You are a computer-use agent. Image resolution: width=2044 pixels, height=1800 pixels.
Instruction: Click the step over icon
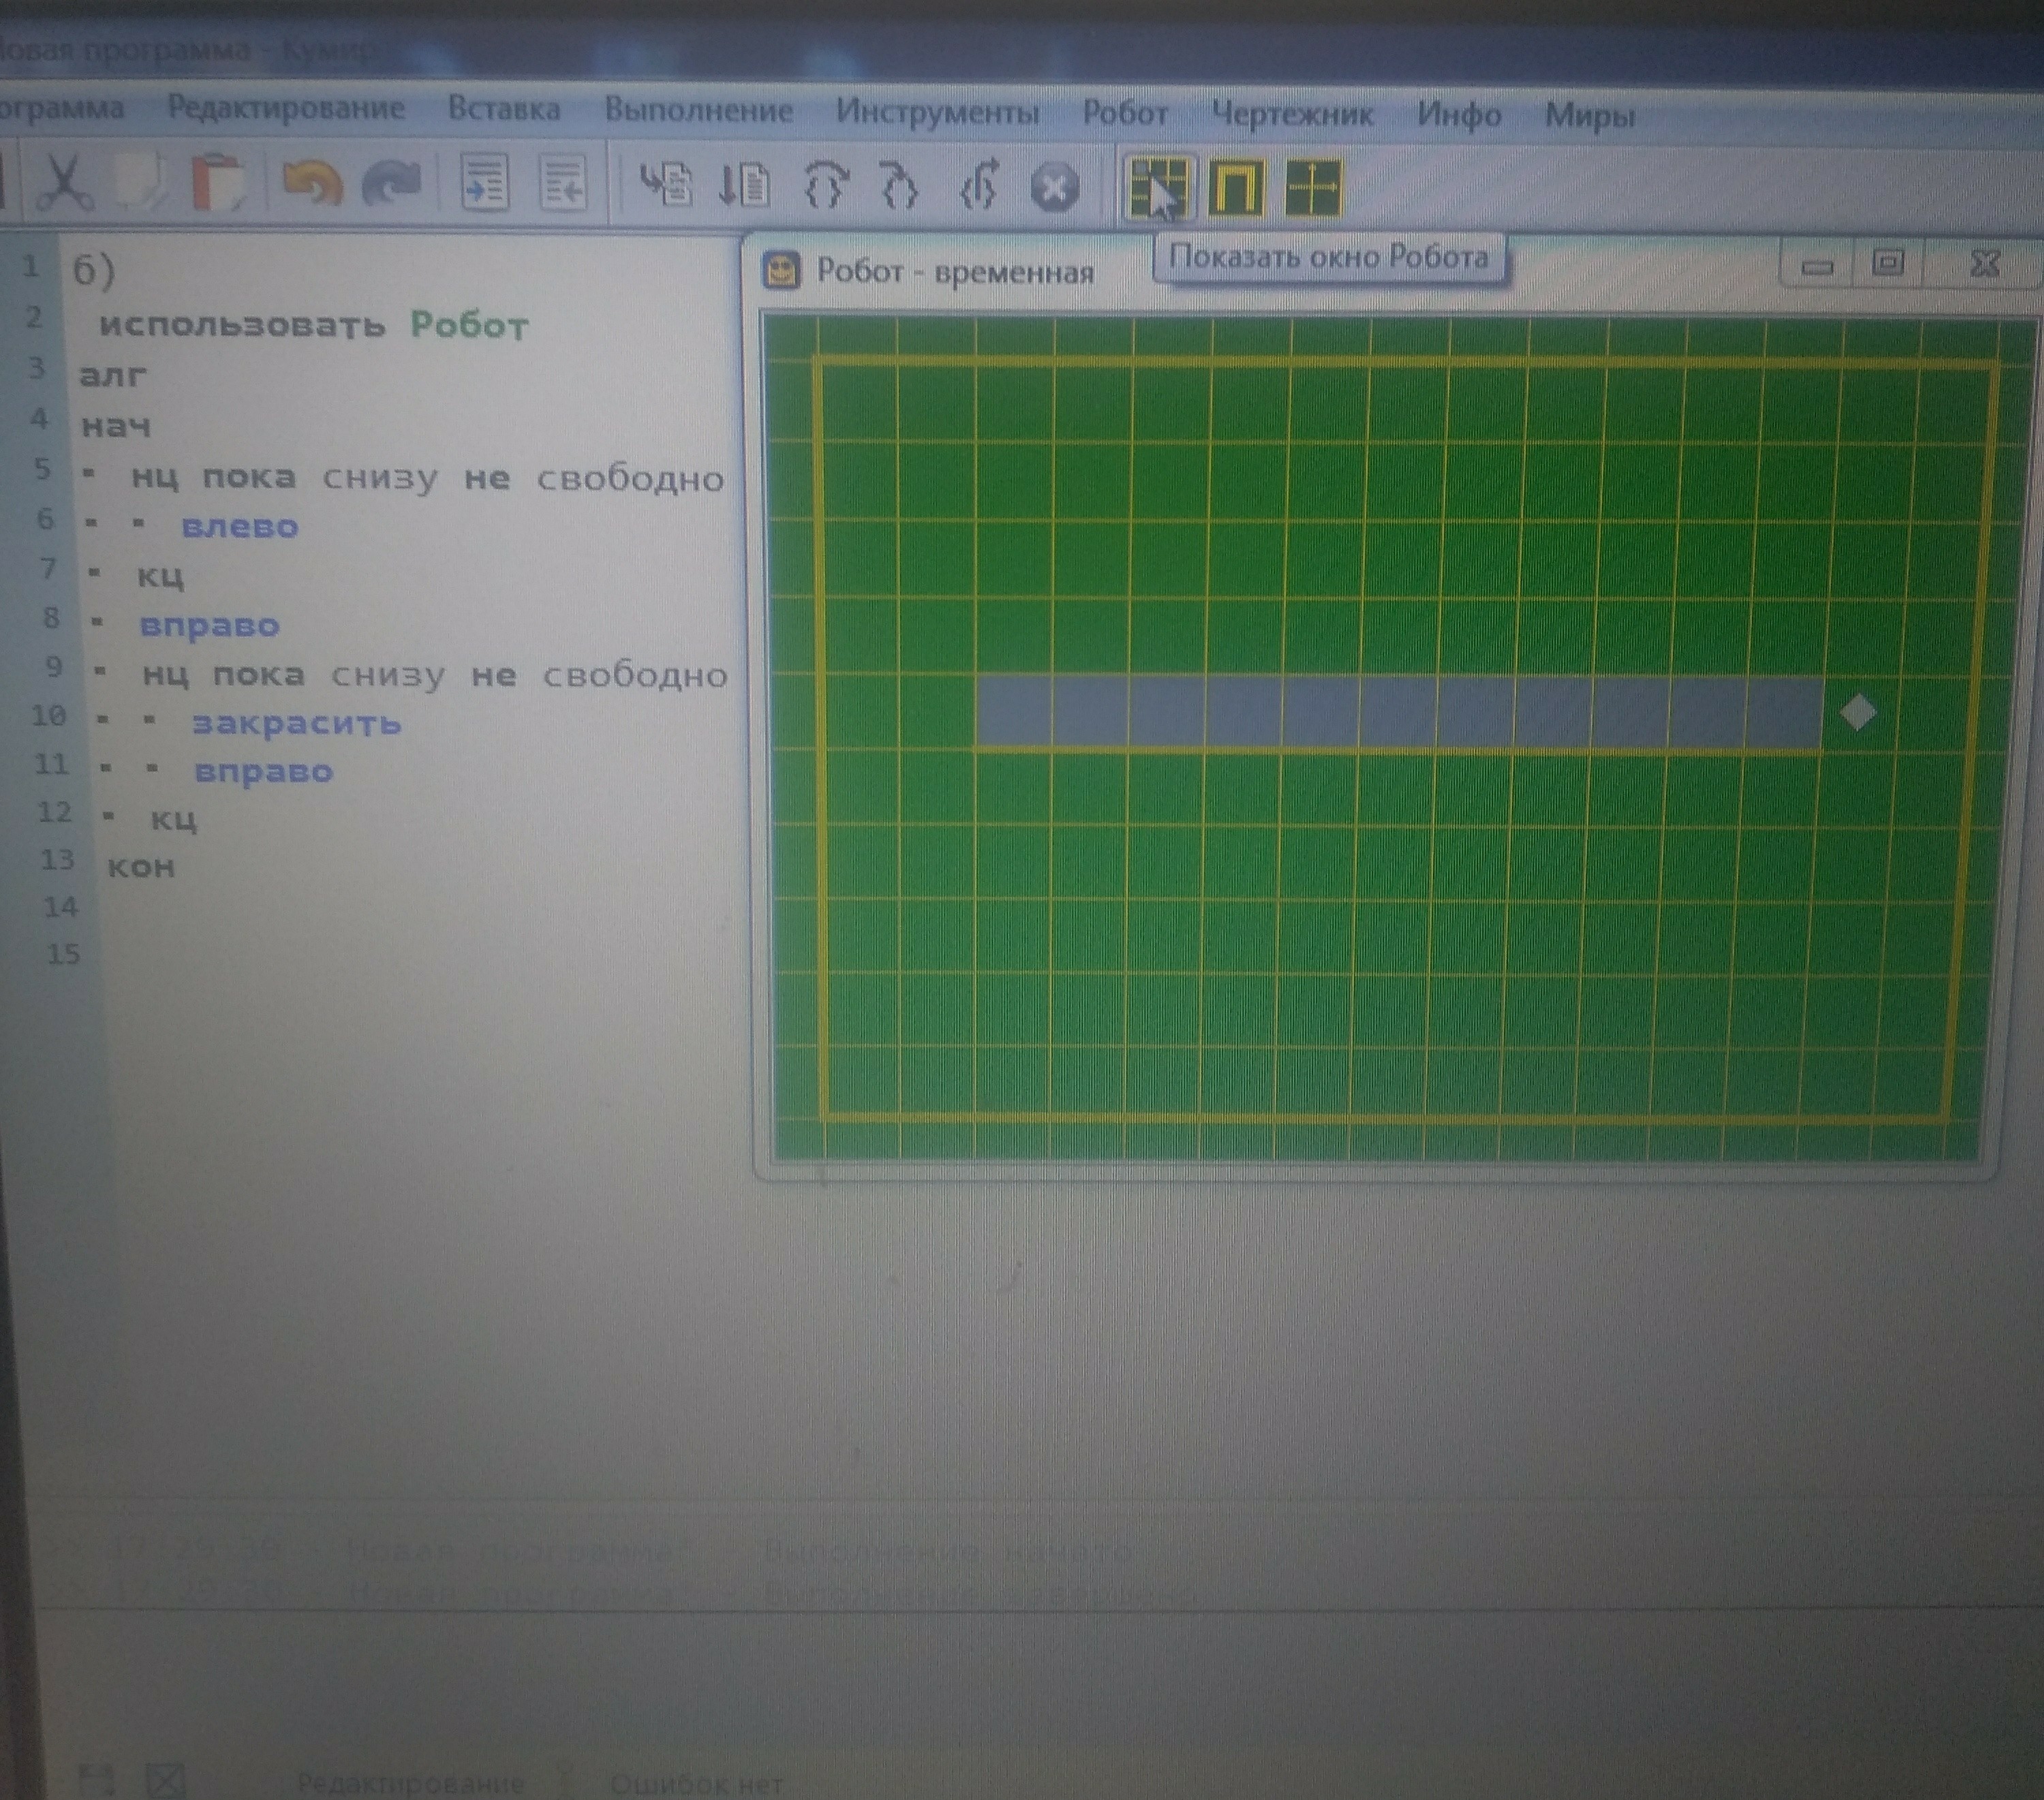point(826,186)
